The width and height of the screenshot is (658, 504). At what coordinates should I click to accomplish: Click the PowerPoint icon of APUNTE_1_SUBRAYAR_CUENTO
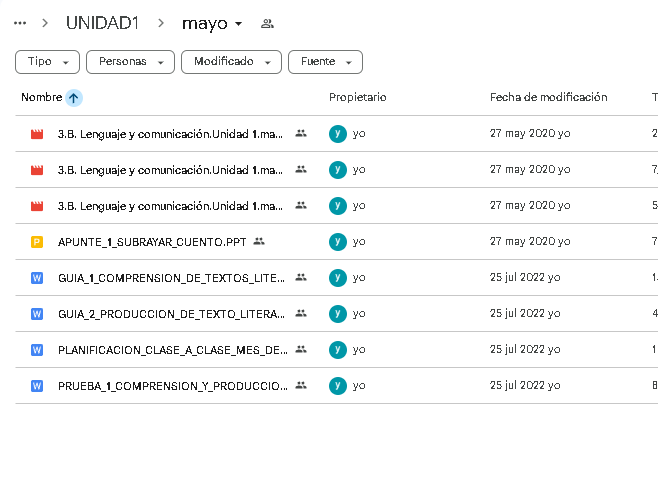(x=37, y=242)
